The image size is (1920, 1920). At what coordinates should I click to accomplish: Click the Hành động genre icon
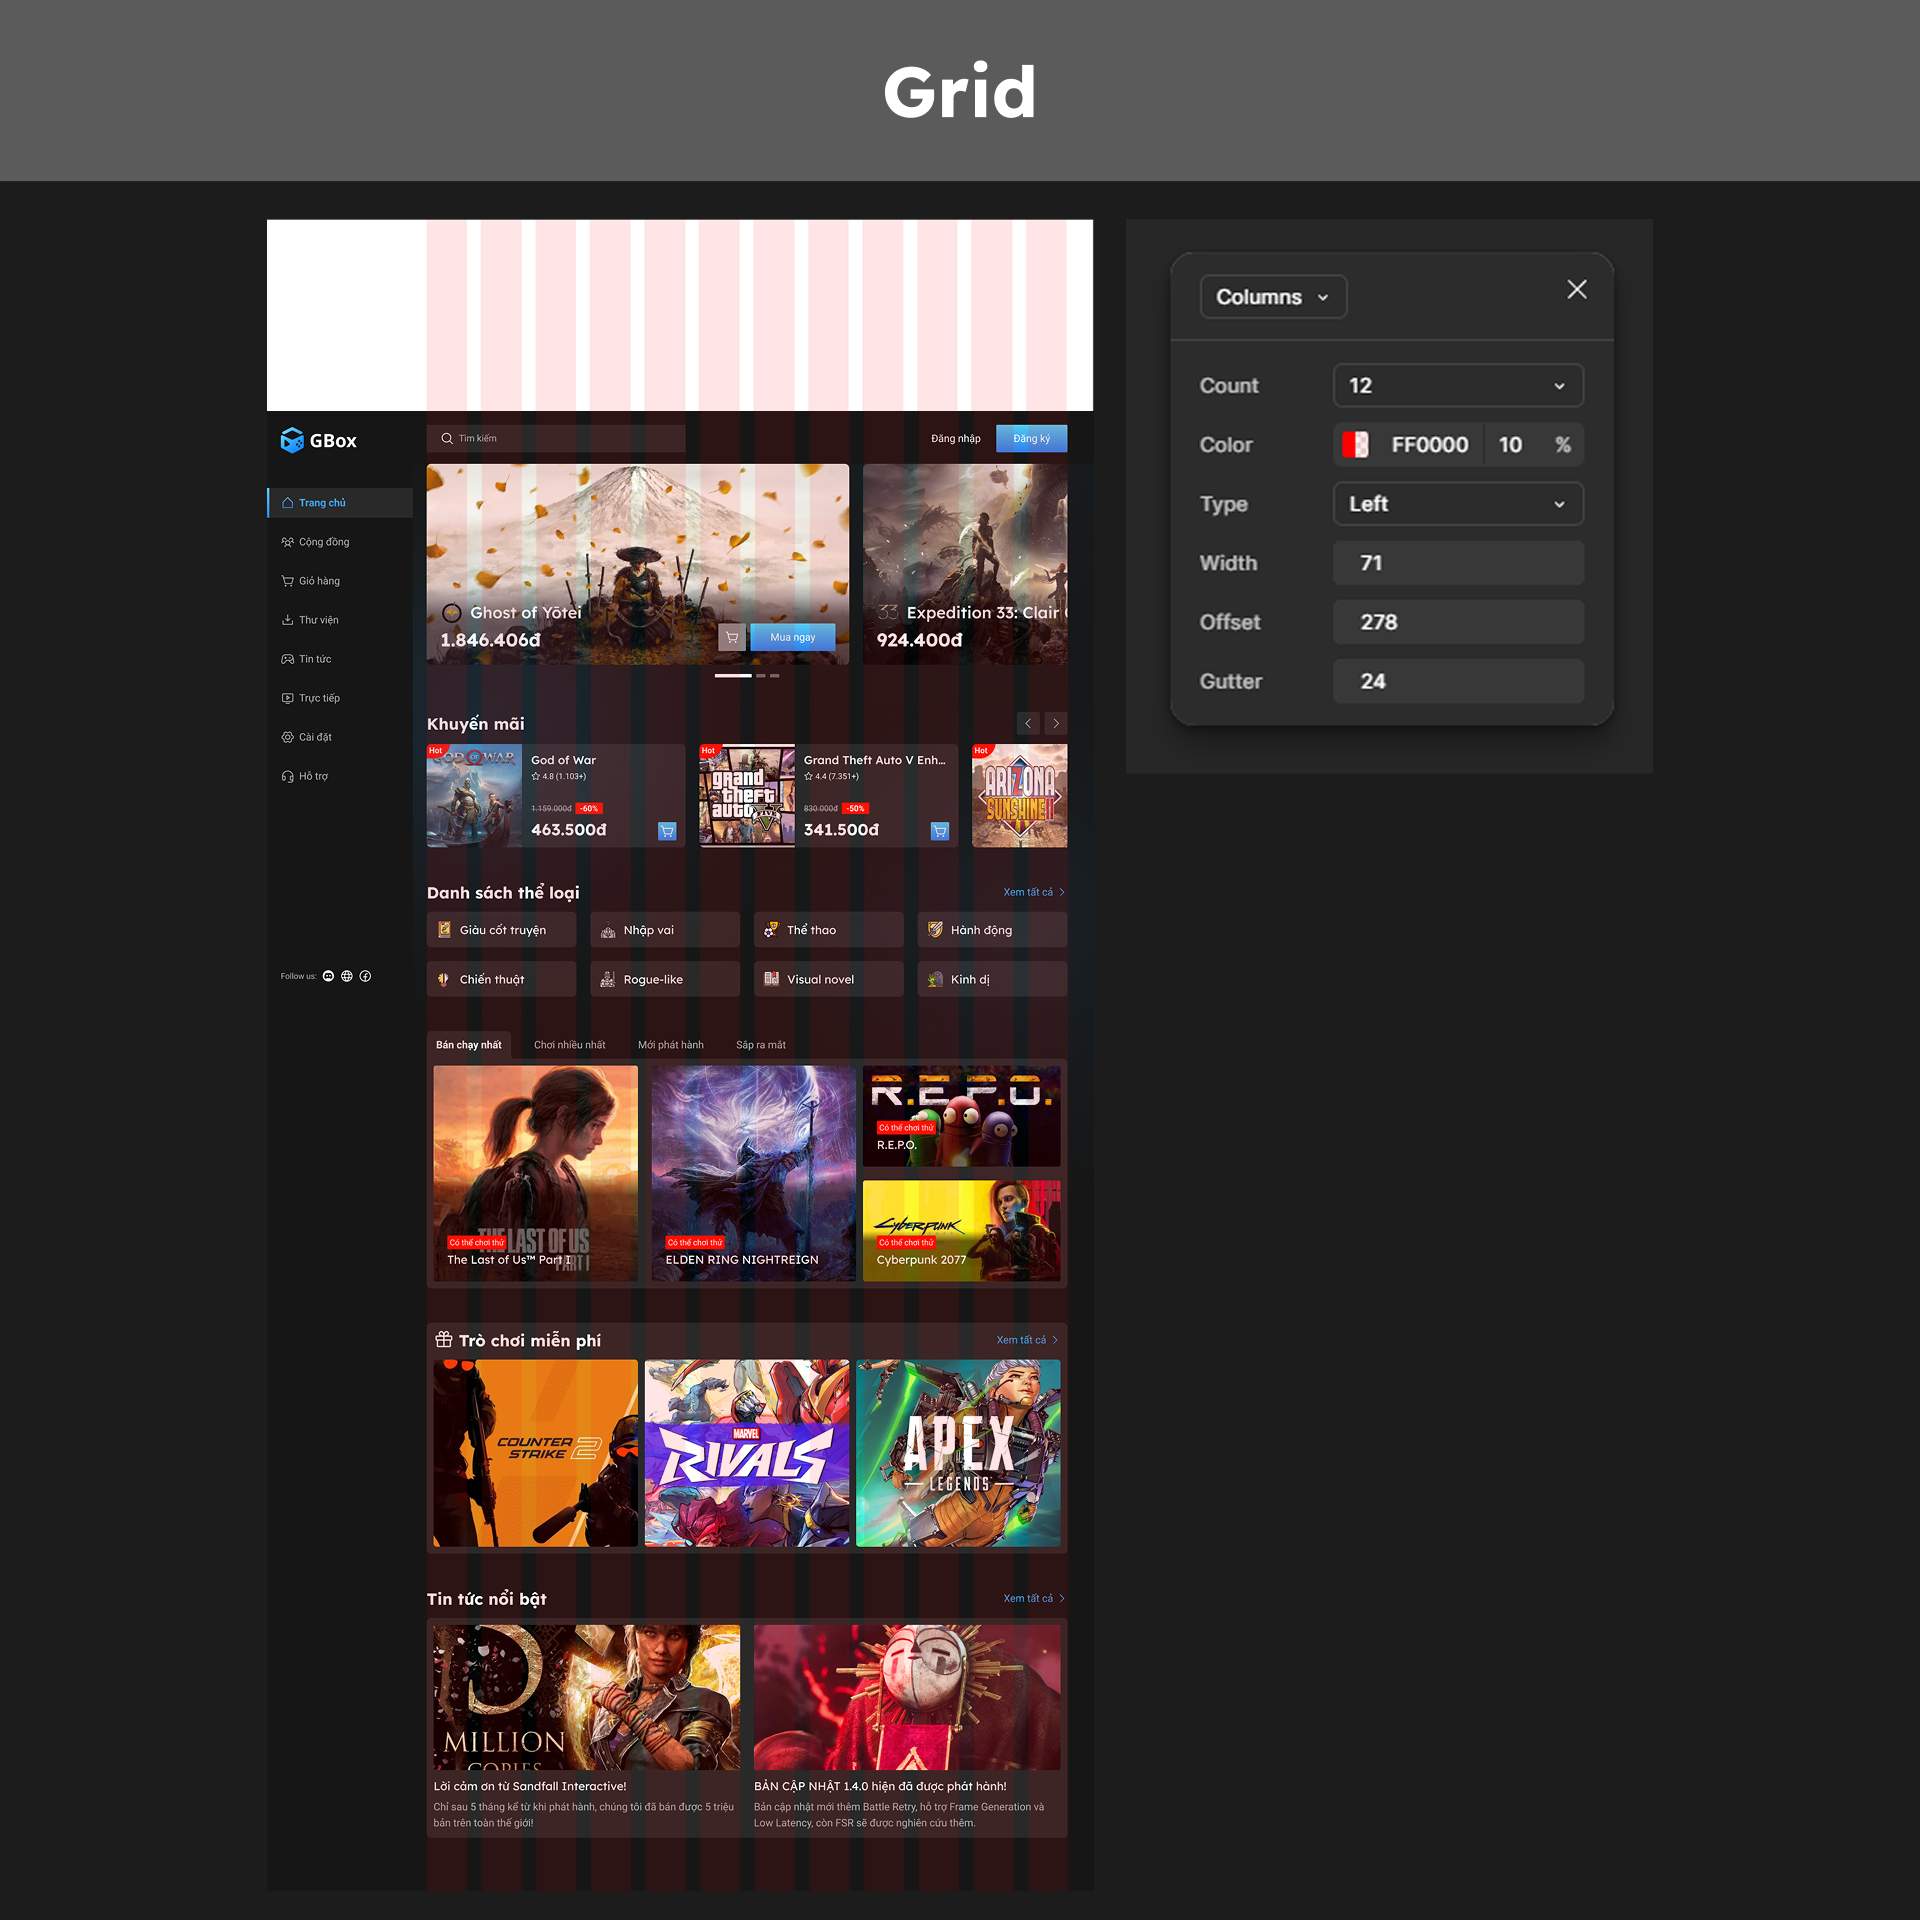coord(935,930)
